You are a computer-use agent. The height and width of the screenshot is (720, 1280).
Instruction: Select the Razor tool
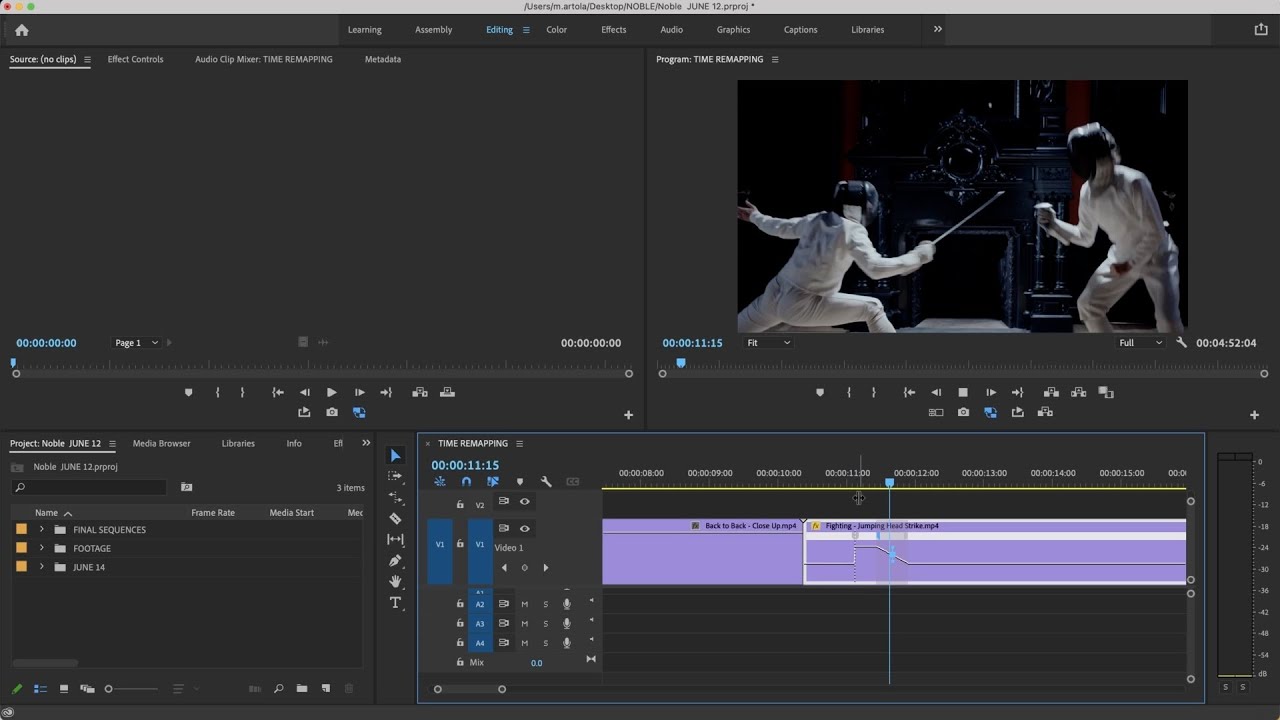(x=395, y=518)
